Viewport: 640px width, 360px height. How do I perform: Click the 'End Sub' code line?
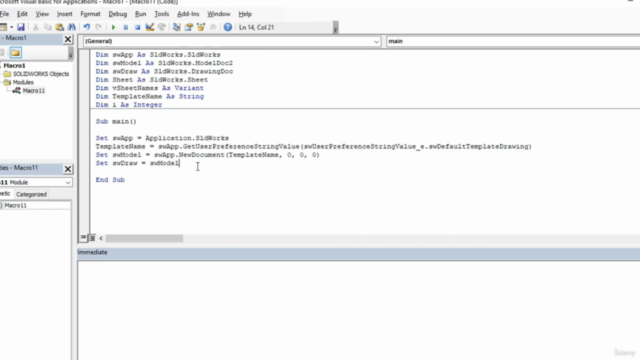coord(110,180)
